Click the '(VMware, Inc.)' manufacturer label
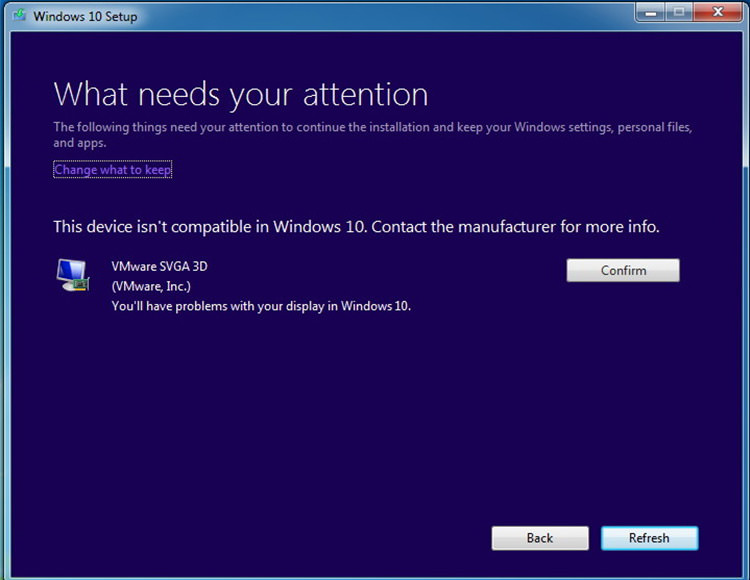 coord(152,287)
